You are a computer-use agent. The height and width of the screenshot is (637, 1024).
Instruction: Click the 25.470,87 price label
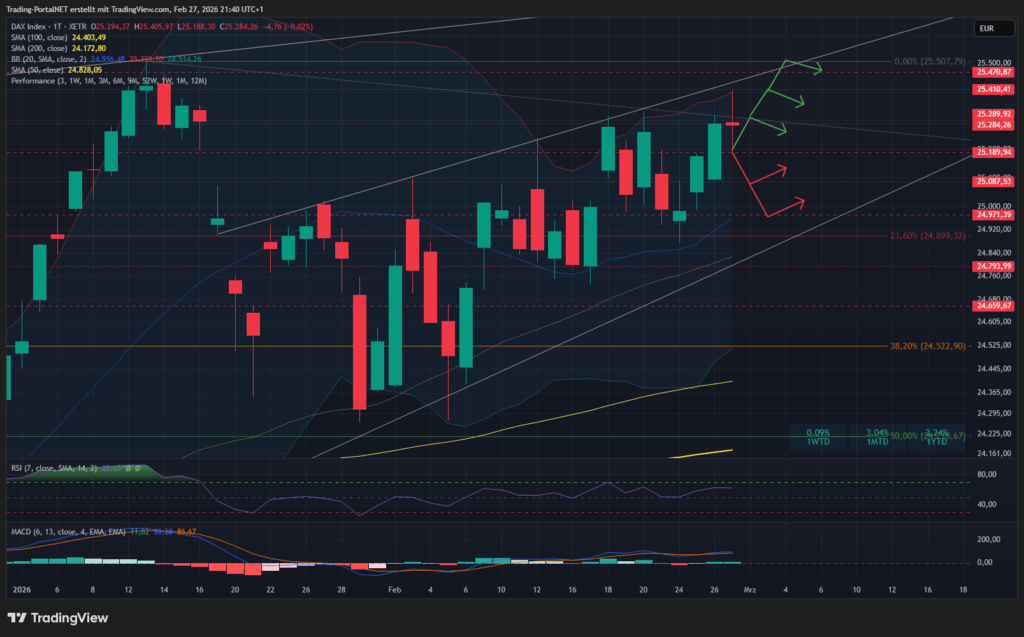click(992, 73)
